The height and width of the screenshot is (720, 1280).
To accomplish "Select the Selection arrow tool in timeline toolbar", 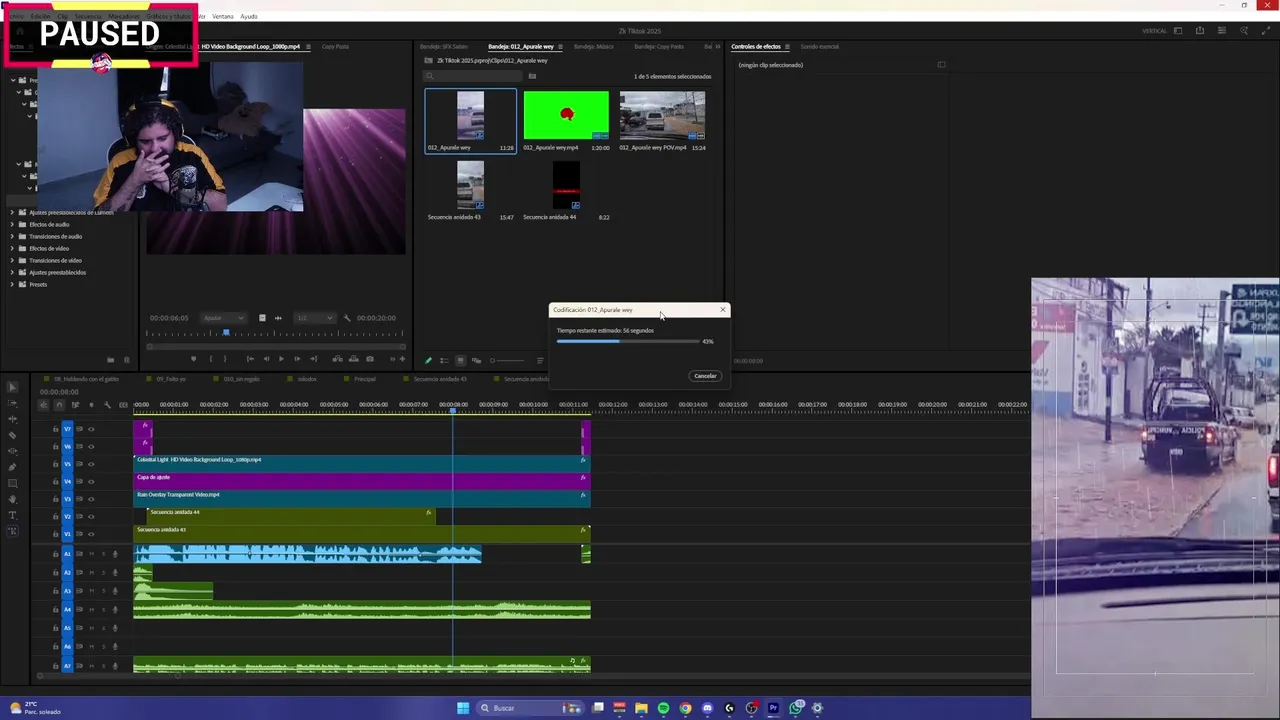I will pos(12,387).
